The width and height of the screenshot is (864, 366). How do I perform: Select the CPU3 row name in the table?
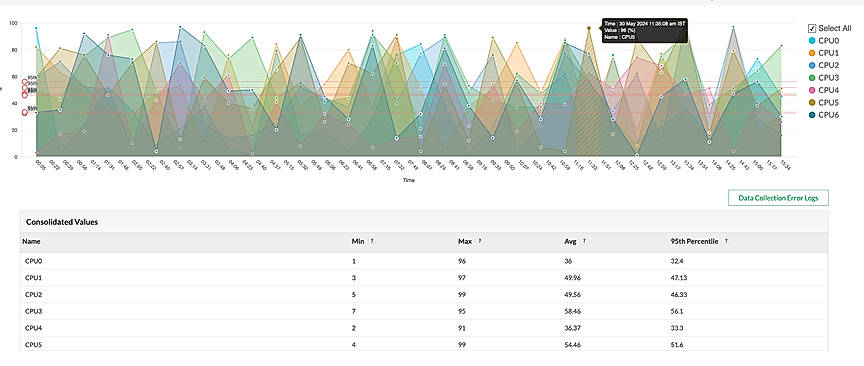click(x=34, y=311)
